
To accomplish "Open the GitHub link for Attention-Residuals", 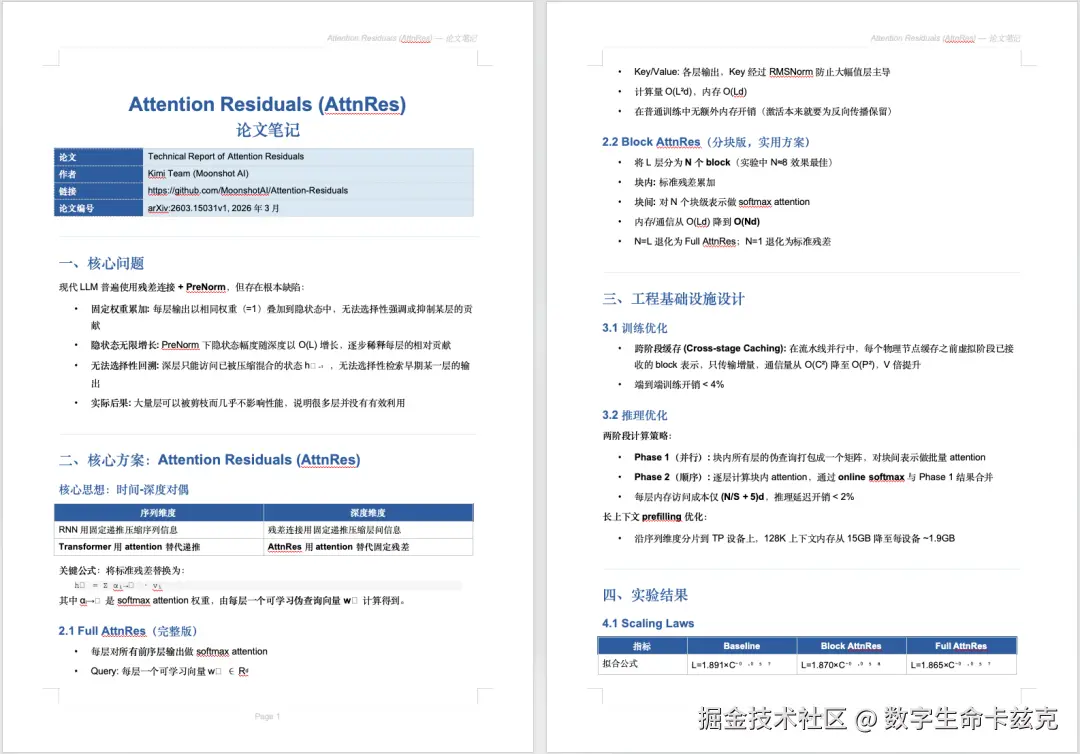I will [x=248, y=191].
